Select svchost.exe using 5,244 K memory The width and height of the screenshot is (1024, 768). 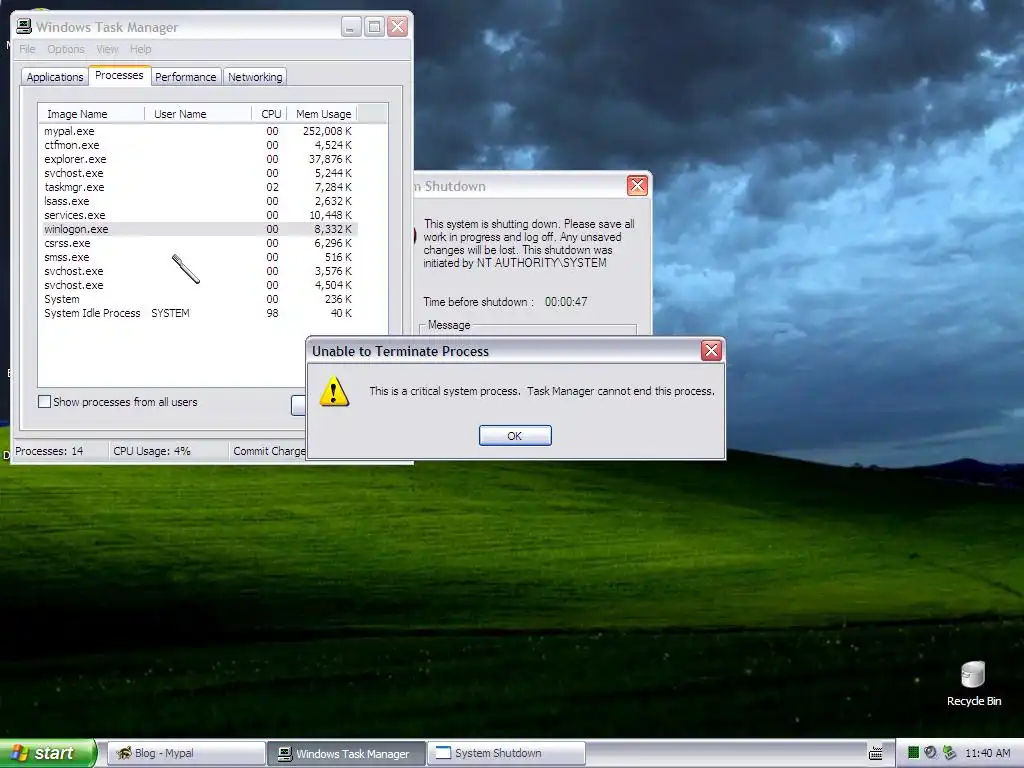[x=198, y=173]
